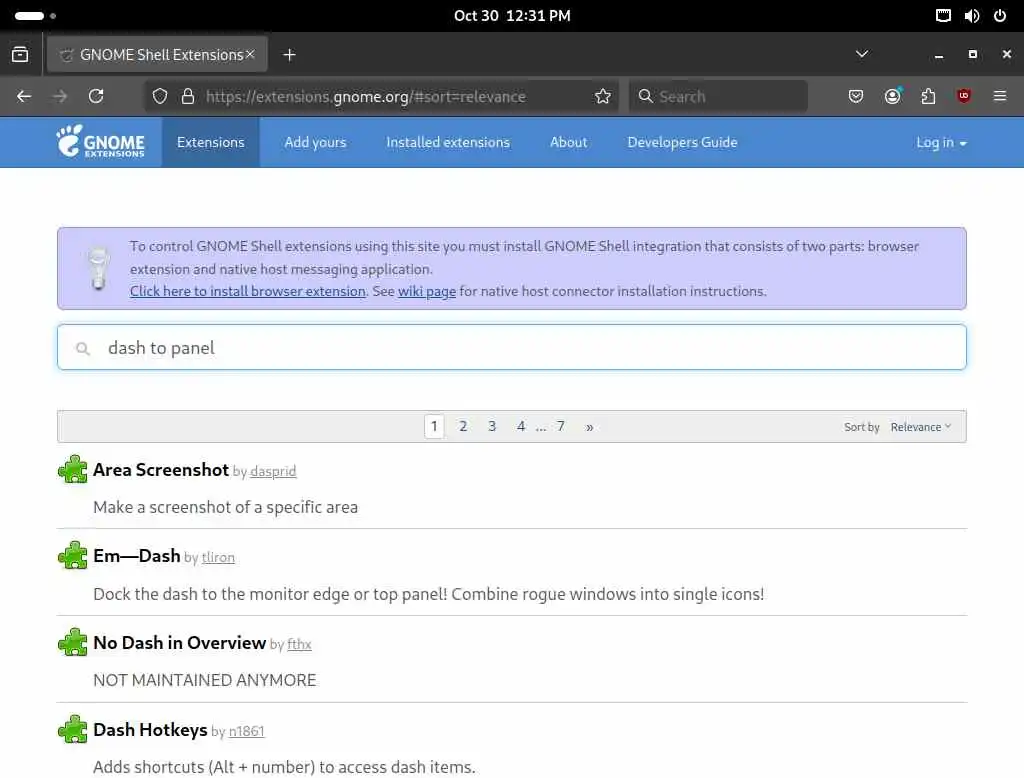Close the GNOME Shell Extensions tab
Viewport: 1024px width, 778px height.
(250, 55)
